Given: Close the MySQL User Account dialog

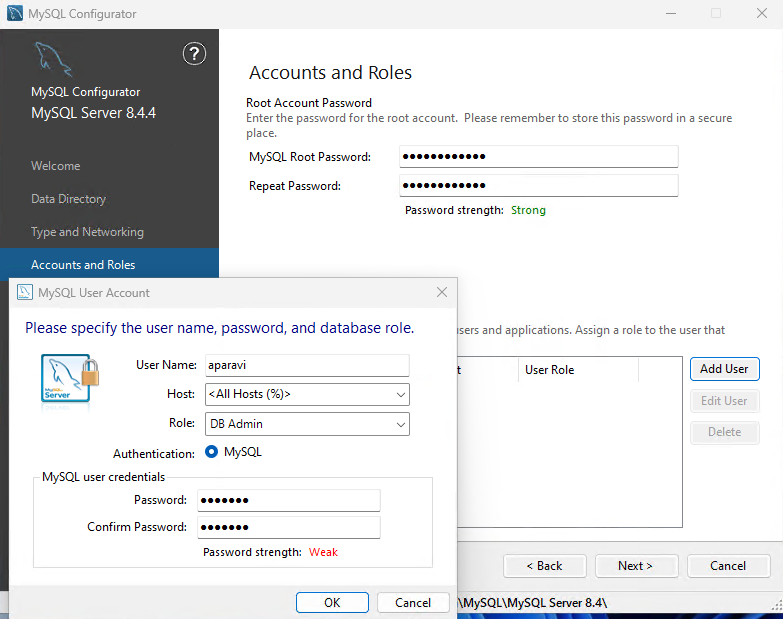Looking at the screenshot, I should click(442, 293).
